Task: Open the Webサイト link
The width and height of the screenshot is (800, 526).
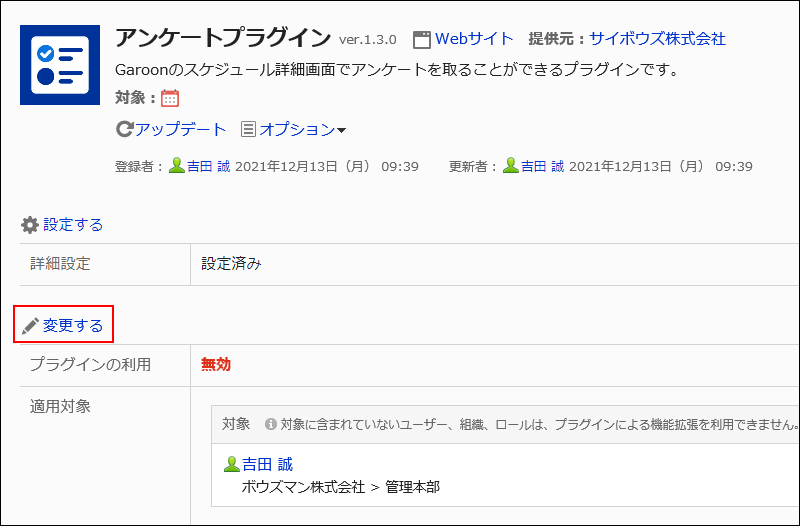Action: [x=474, y=39]
